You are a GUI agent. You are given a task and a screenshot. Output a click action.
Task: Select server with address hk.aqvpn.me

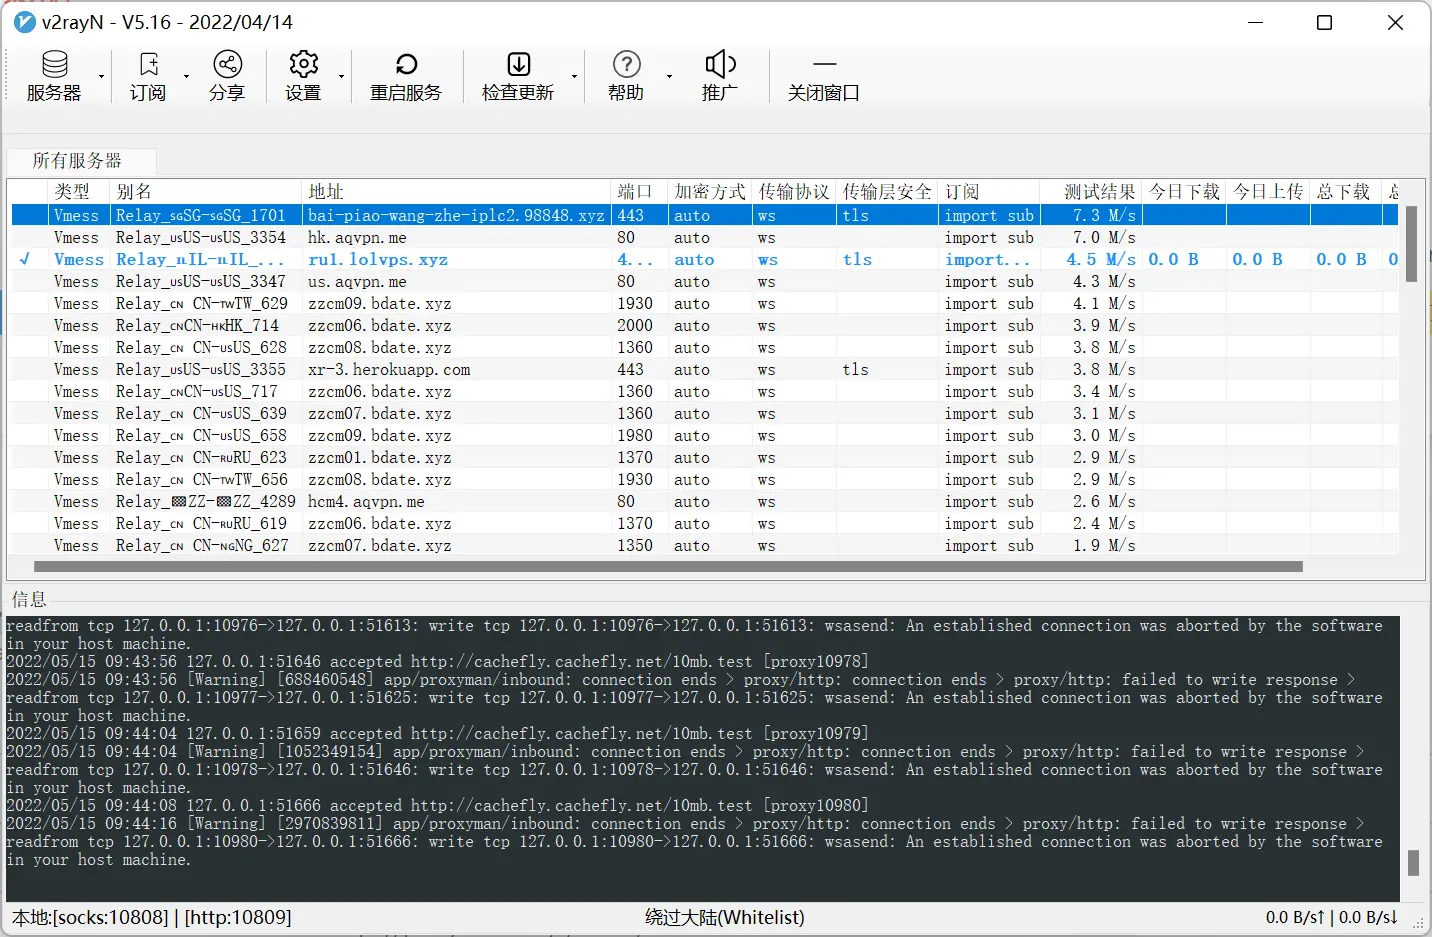[x=704, y=237]
